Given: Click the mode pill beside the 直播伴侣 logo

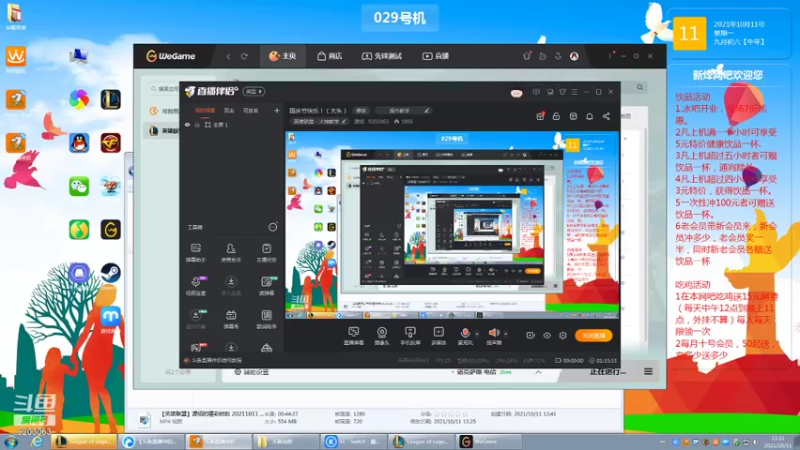Looking at the screenshot, I should point(254,91).
